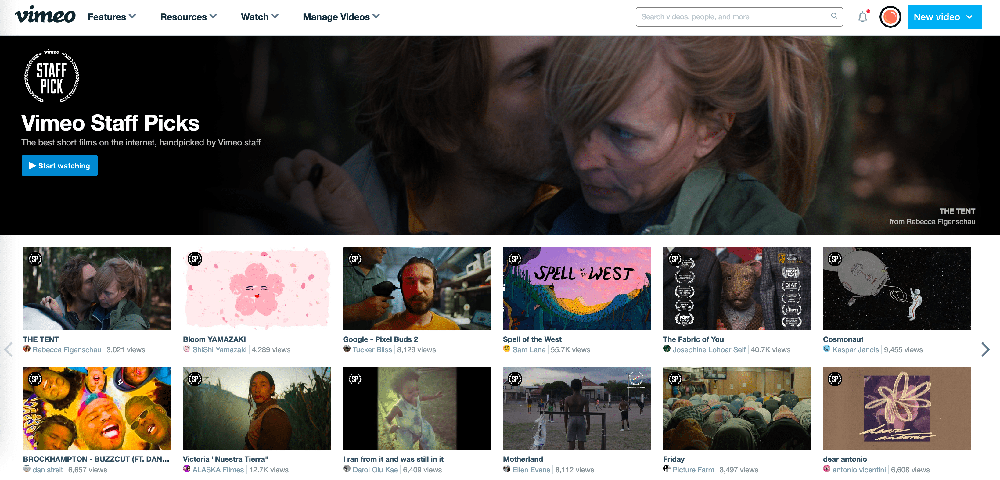Click the '12.7K views' count text
The width and height of the screenshot is (1000, 480).
click(269, 469)
